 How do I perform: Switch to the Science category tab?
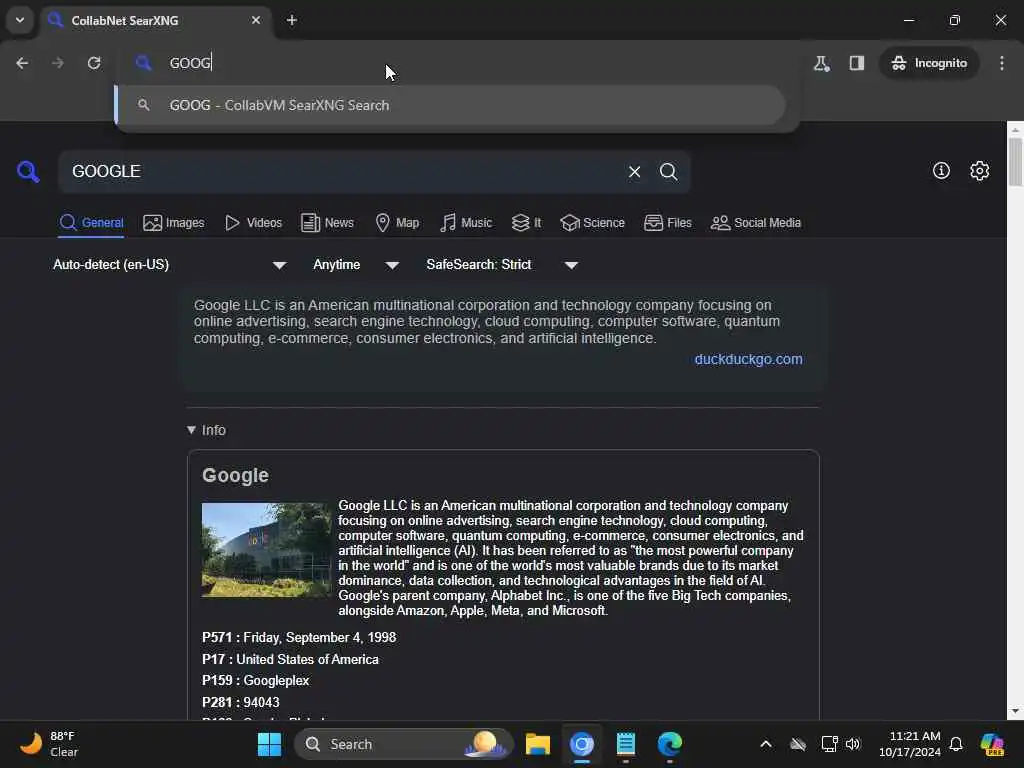point(592,223)
